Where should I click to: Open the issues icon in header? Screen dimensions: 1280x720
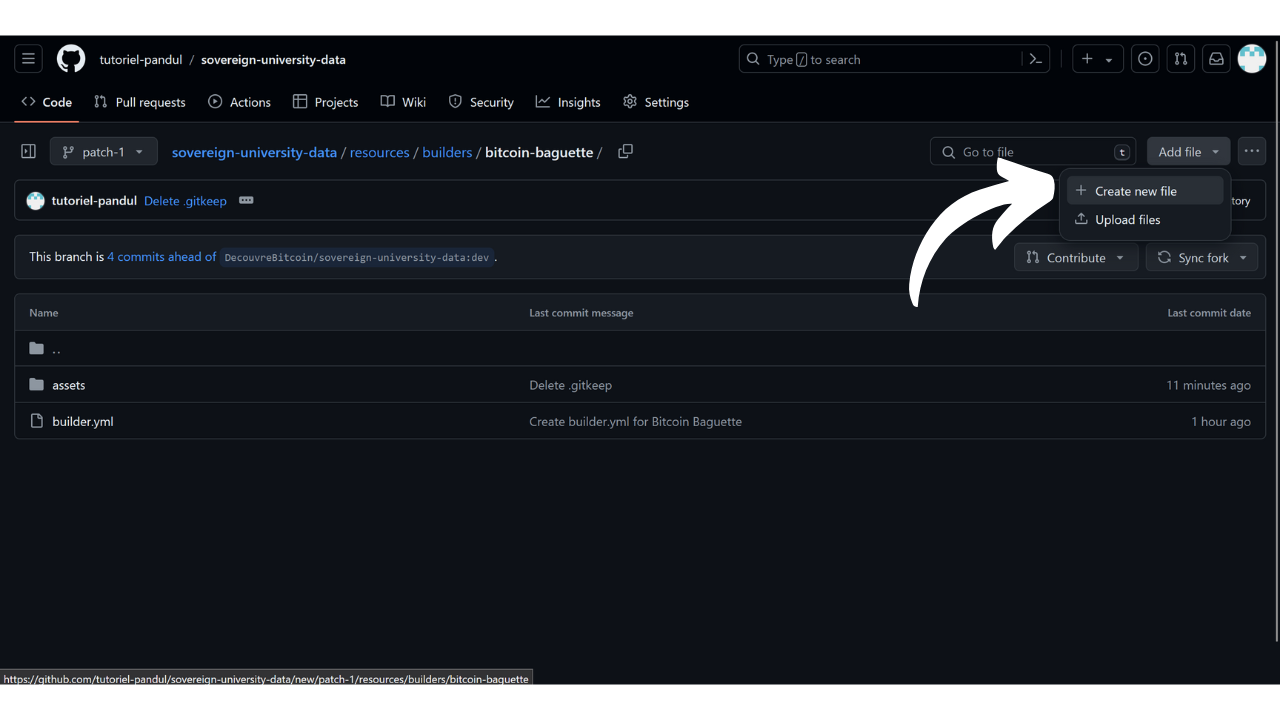(1145, 59)
